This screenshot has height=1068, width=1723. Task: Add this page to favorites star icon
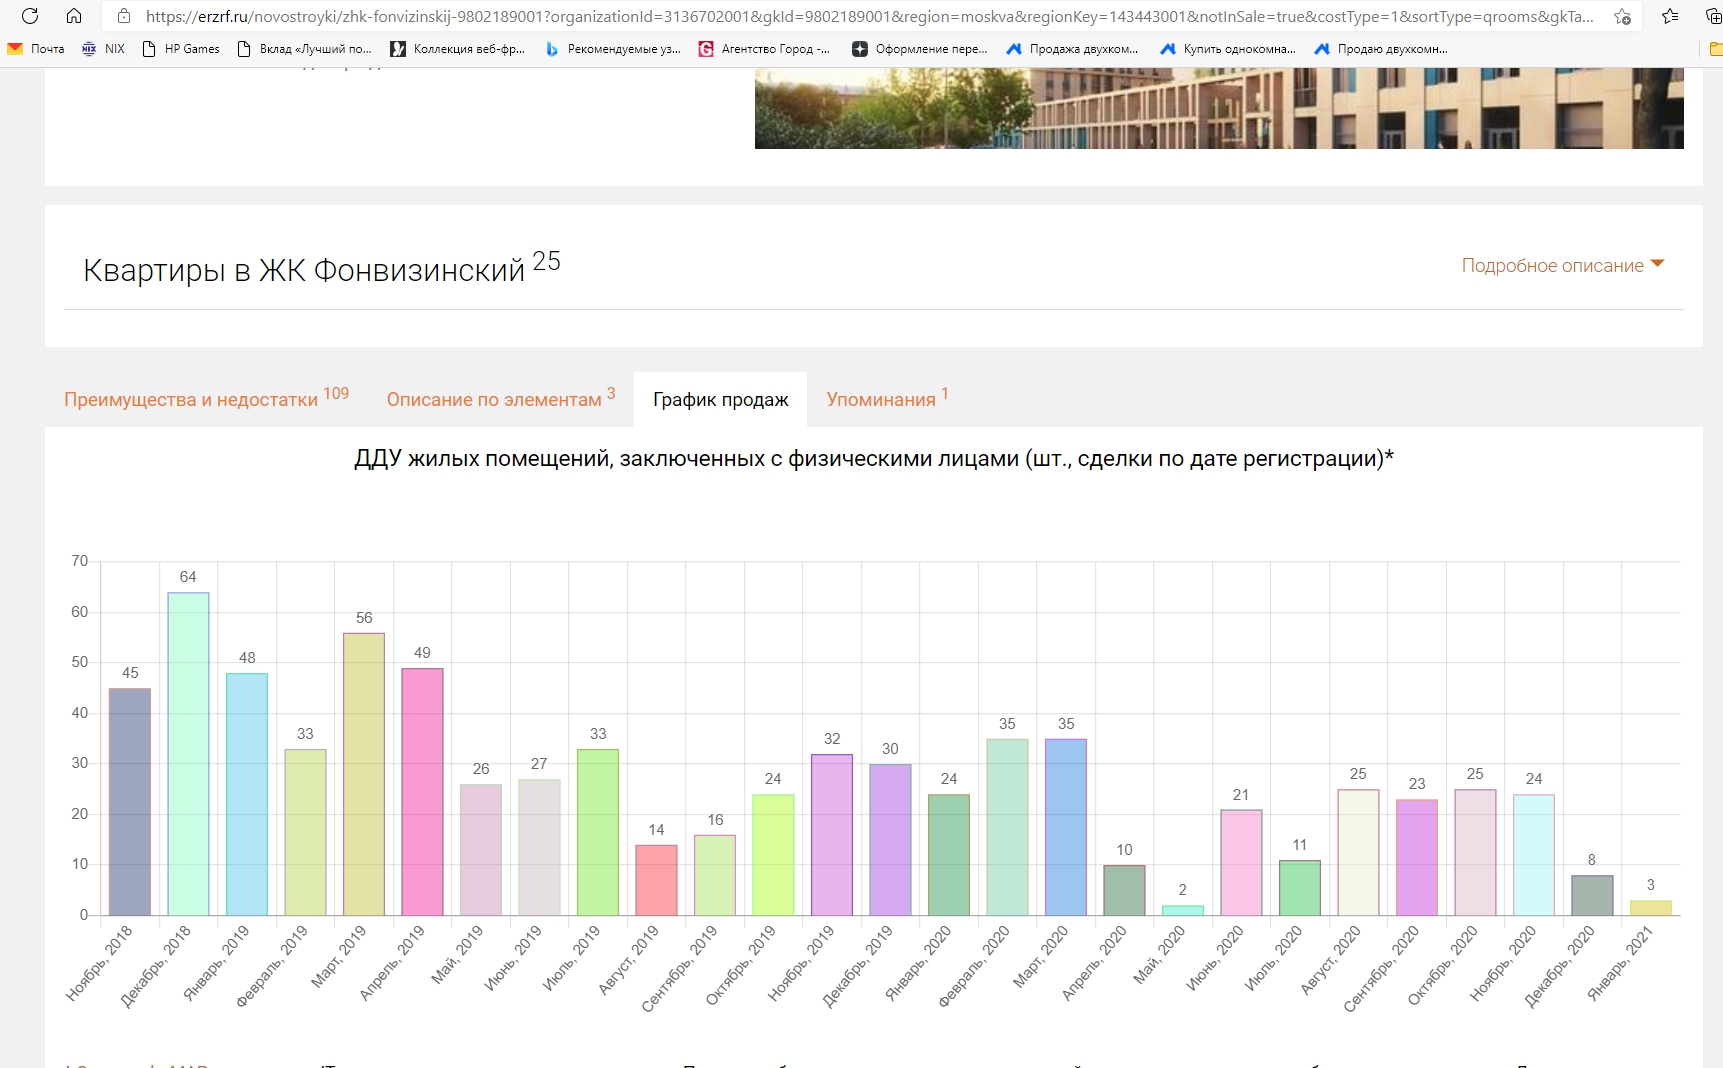pos(1622,16)
